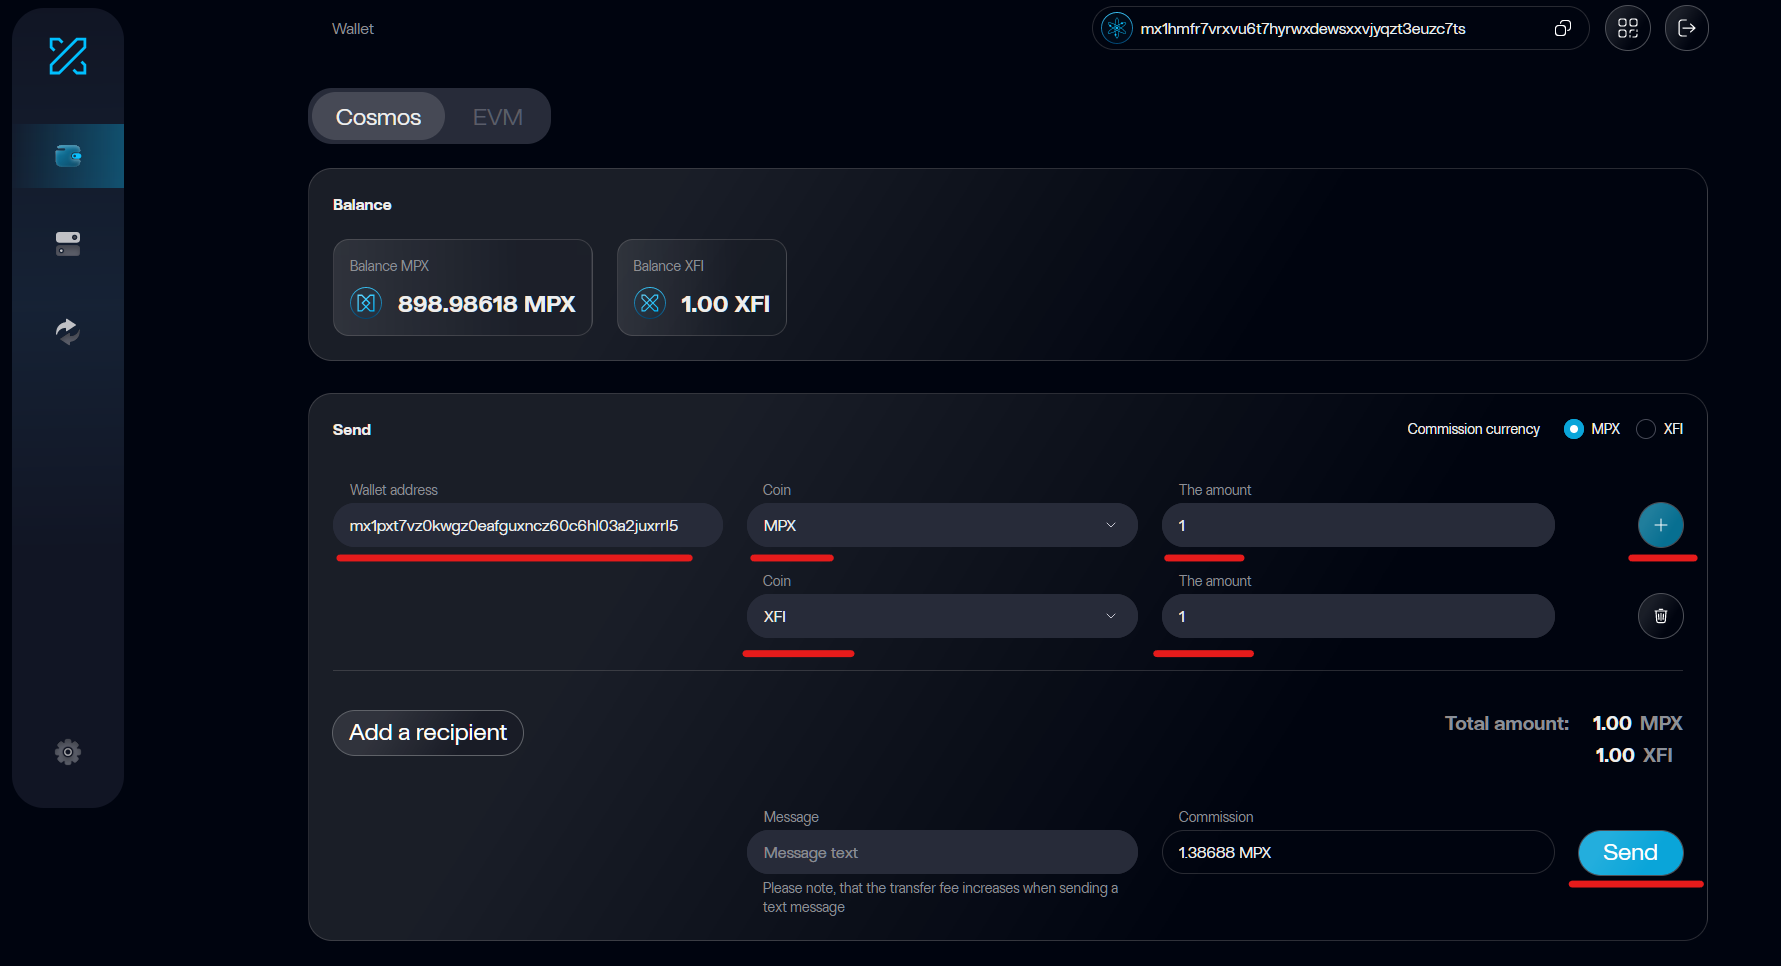Open settings via the gear icon
The image size is (1781, 966).
pos(68,752)
